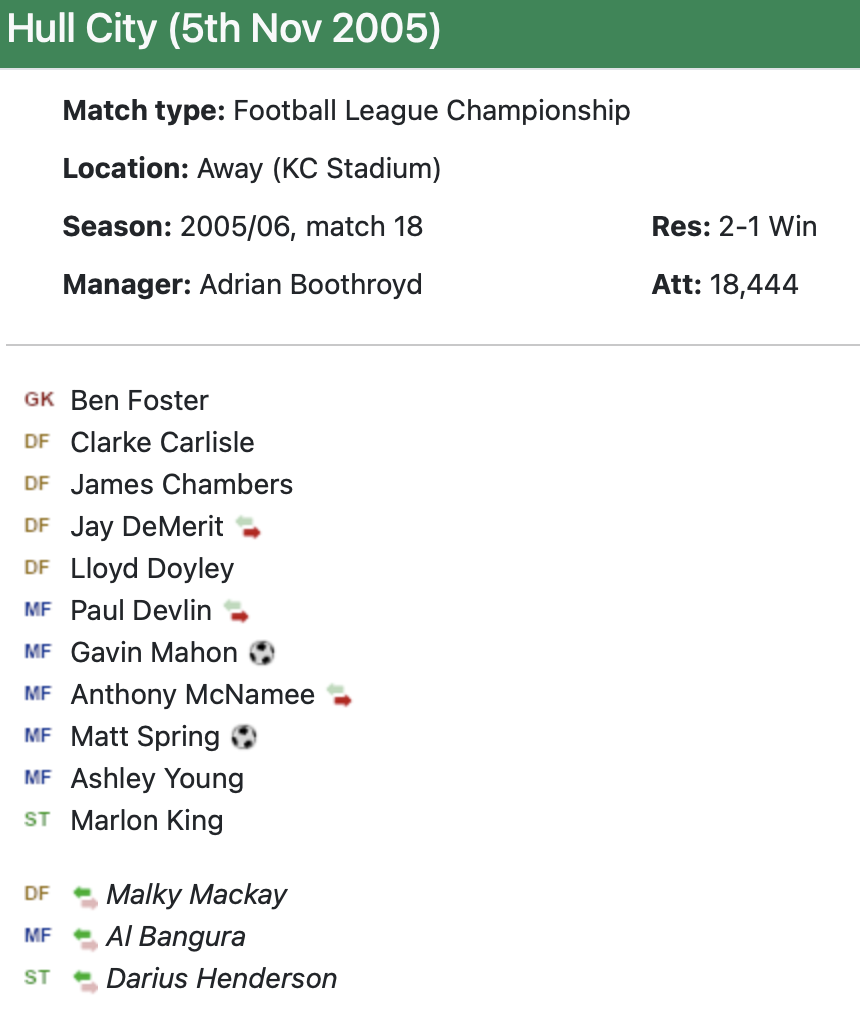The width and height of the screenshot is (860, 1020).
Task: Open Clarke Carlisle's player page
Action: [x=162, y=443]
